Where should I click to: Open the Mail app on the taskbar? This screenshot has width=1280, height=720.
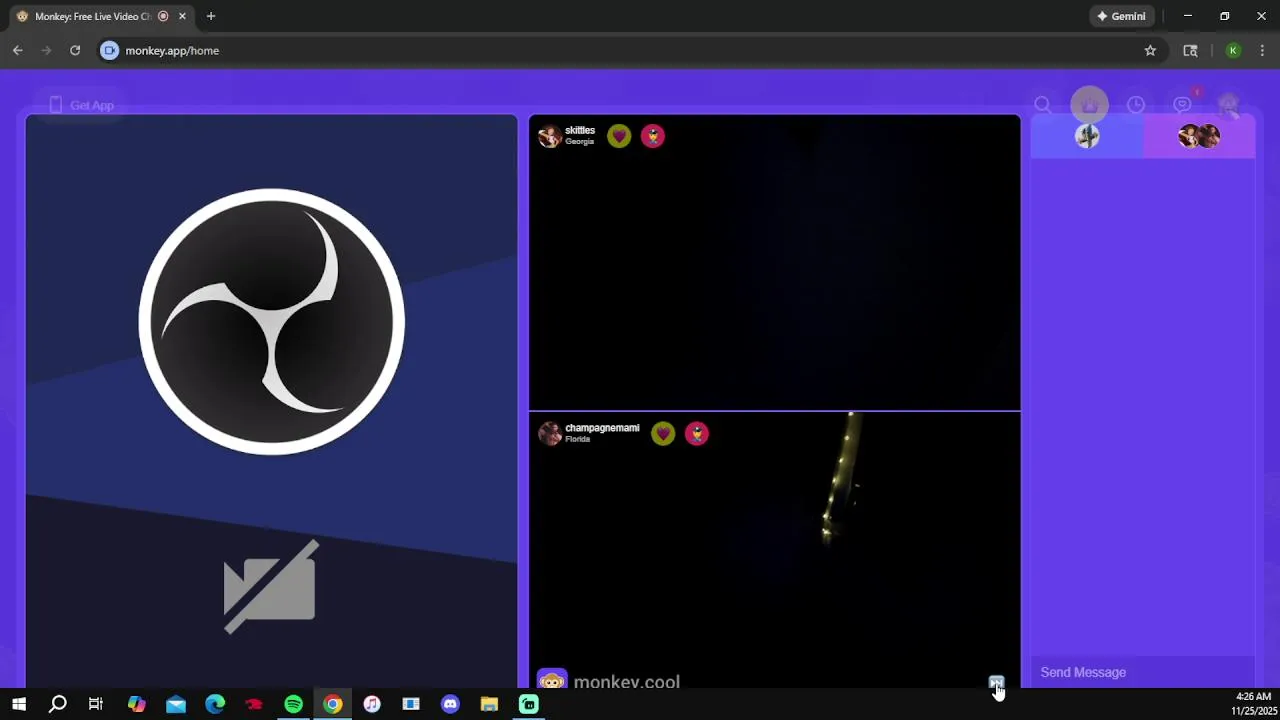pos(176,704)
